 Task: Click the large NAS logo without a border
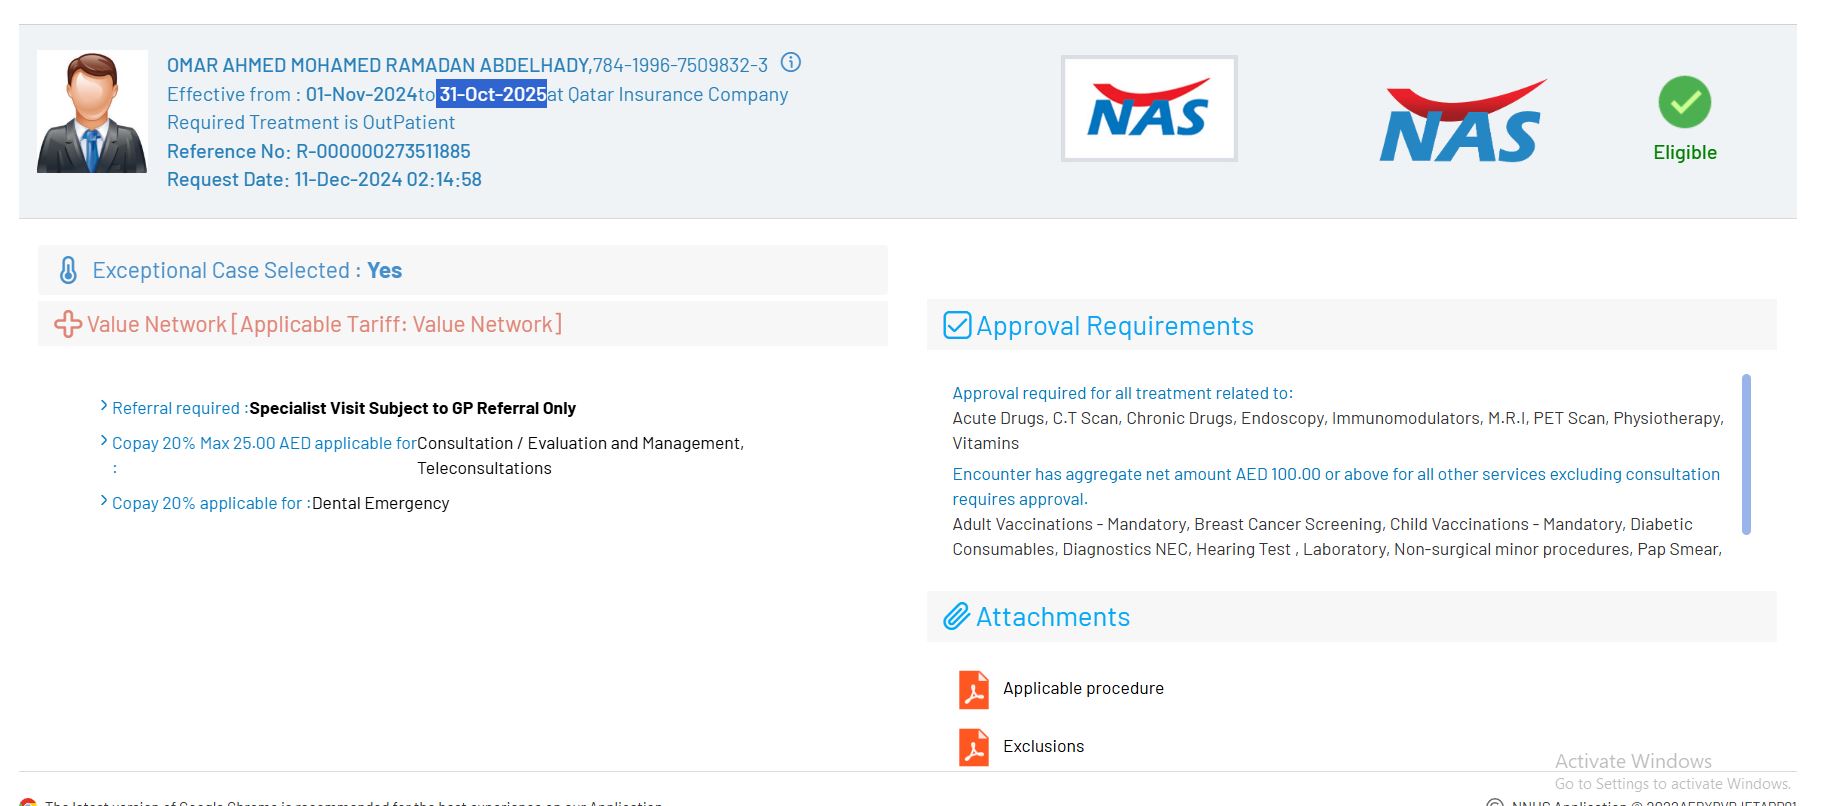[1463, 121]
